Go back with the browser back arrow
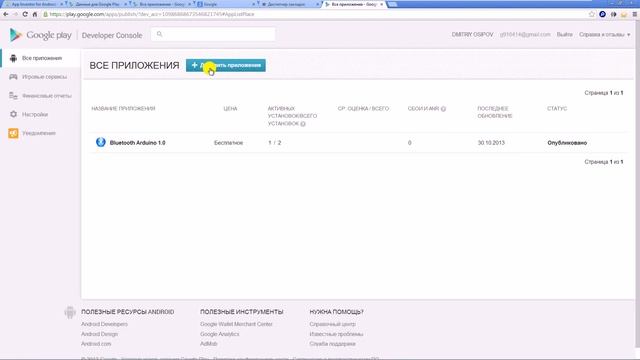Screen dimensions: 640x360 tap(5, 14)
